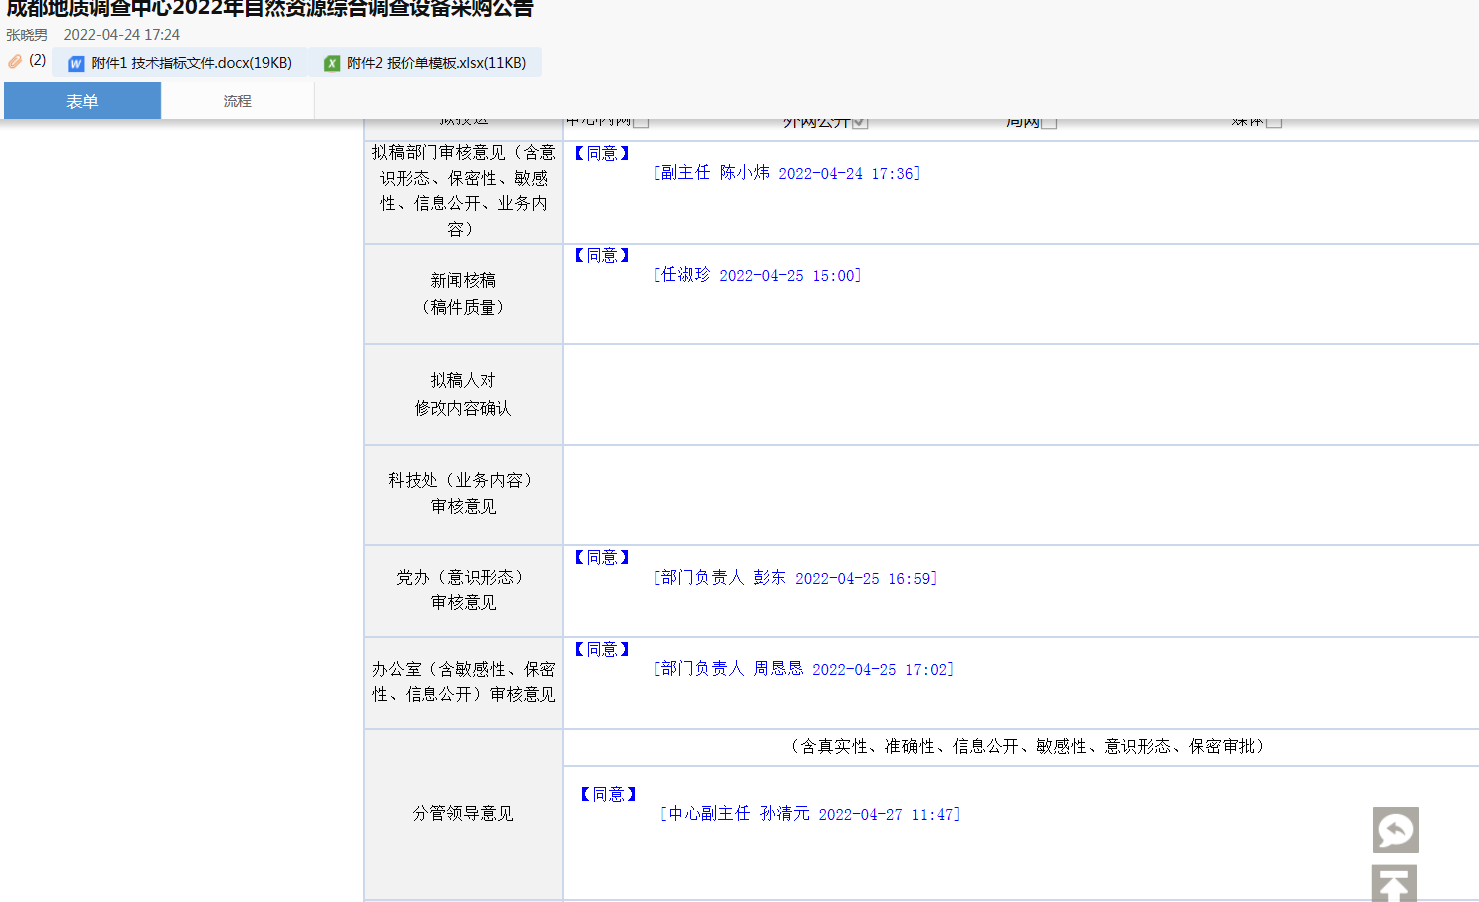Click the reply arrow bubble icon
Screen dimensions: 1479x902
[1395, 829]
